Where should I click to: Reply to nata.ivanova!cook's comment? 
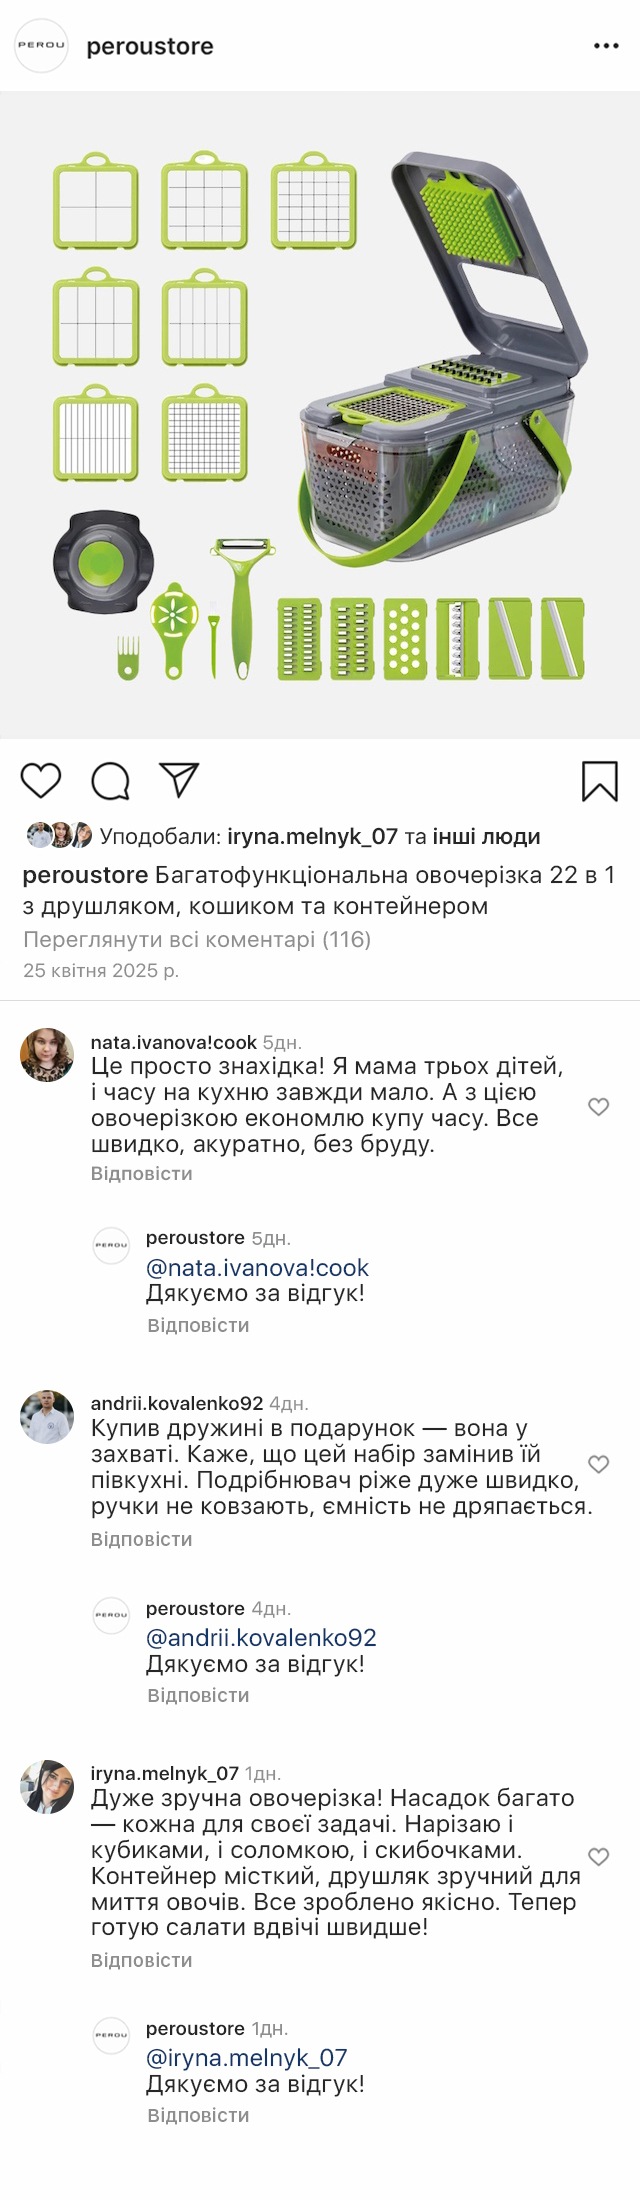point(141,1173)
